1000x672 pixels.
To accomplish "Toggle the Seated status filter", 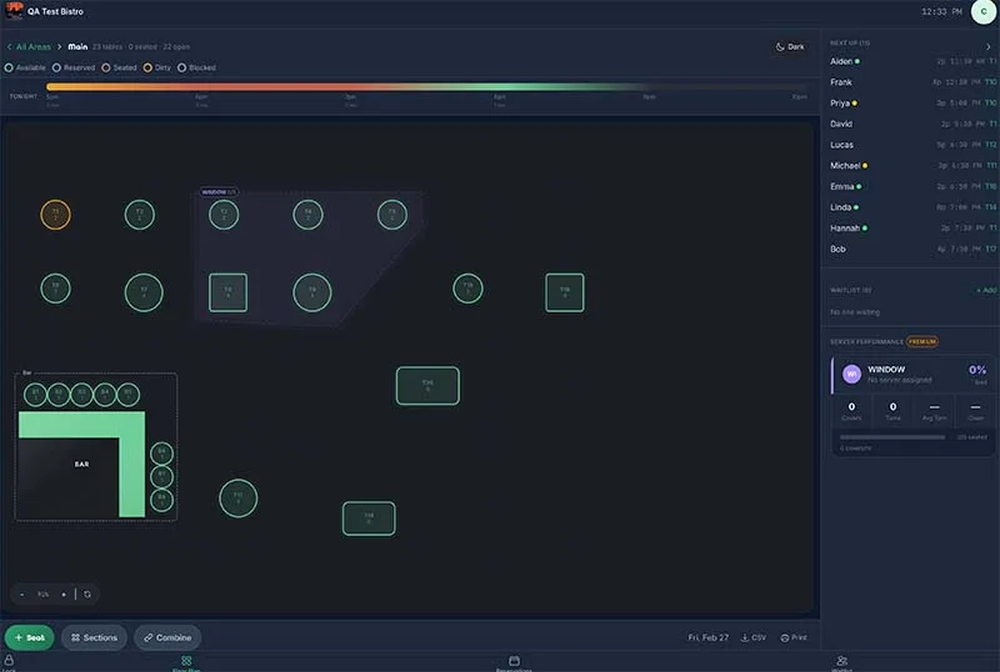I will [x=119, y=68].
